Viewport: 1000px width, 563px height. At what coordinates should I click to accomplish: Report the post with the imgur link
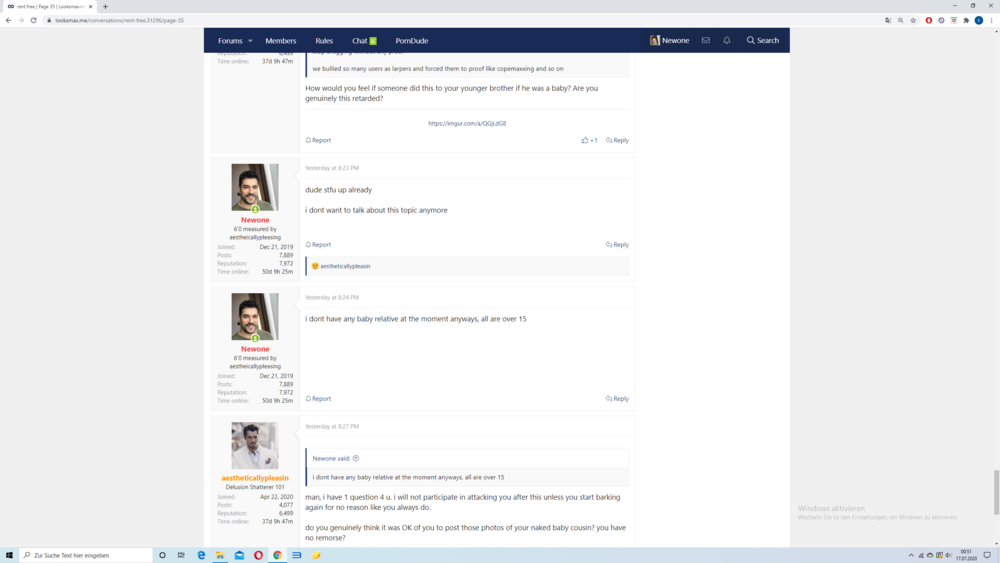[318, 140]
